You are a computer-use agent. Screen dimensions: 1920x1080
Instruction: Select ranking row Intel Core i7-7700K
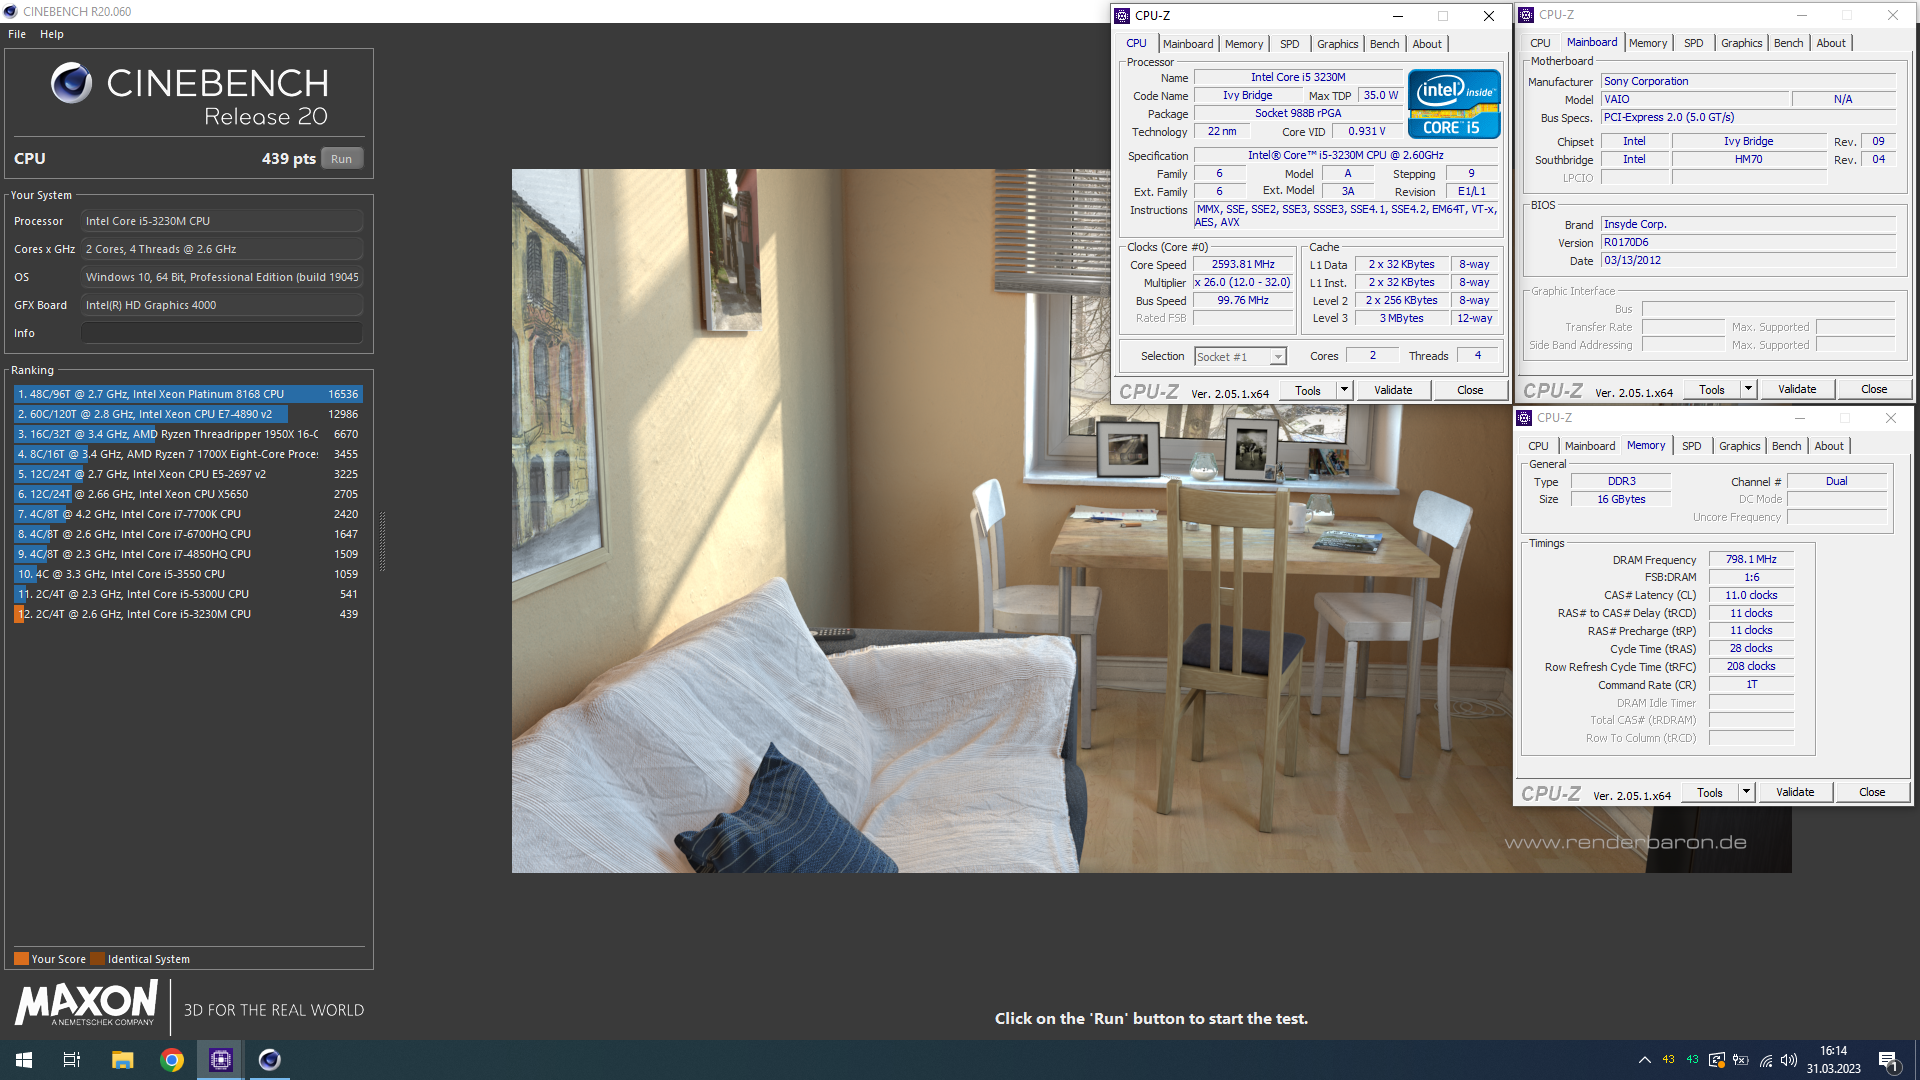(x=188, y=514)
